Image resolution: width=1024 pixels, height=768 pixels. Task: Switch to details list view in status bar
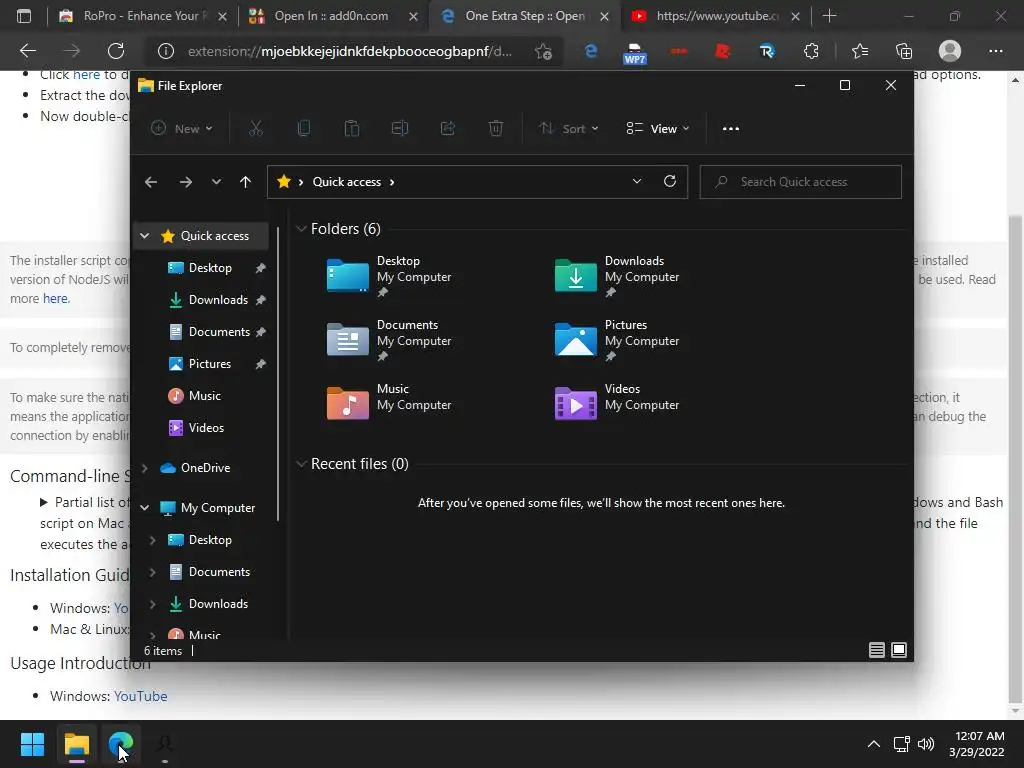tap(877, 650)
